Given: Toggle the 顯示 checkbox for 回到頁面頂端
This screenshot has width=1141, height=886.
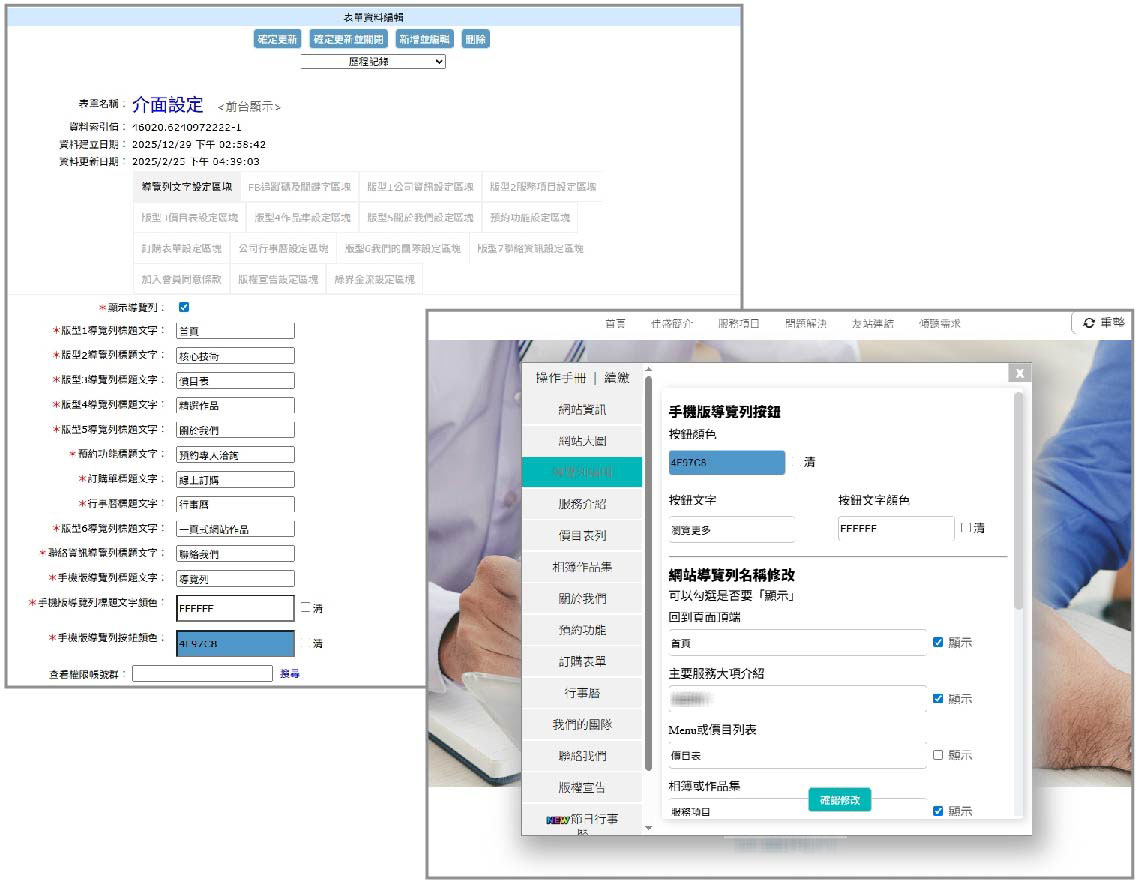Looking at the screenshot, I should (x=938, y=642).
